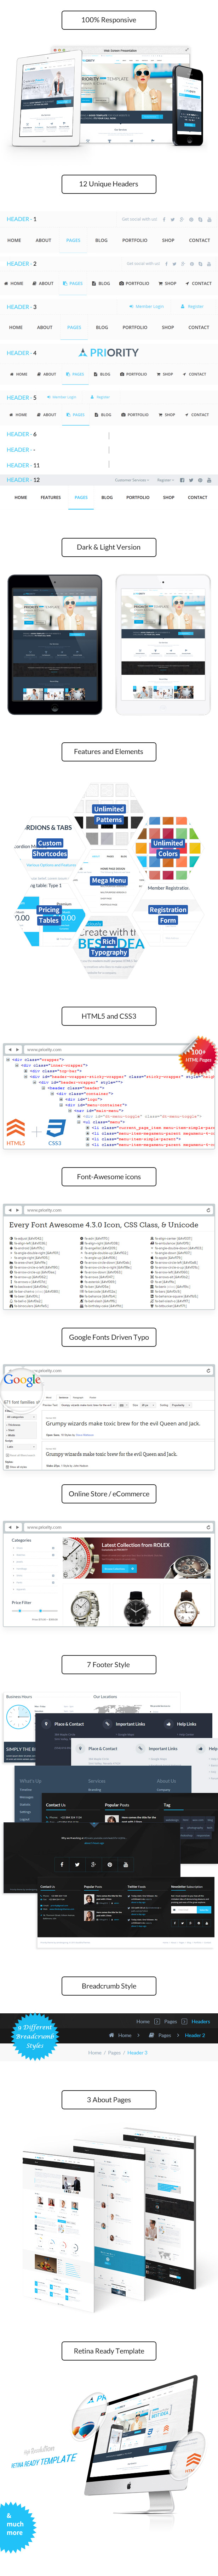Click the light version tablet preview
The width and height of the screenshot is (218, 2576).
click(164, 645)
